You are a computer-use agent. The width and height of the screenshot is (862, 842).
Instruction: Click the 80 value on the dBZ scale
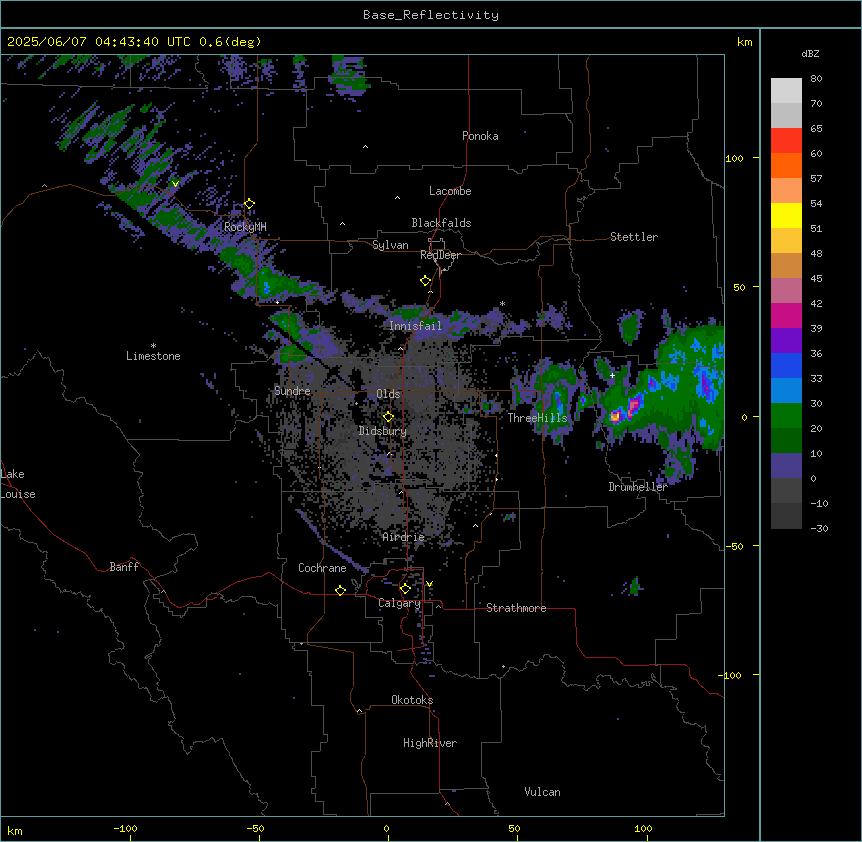(816, 79)
